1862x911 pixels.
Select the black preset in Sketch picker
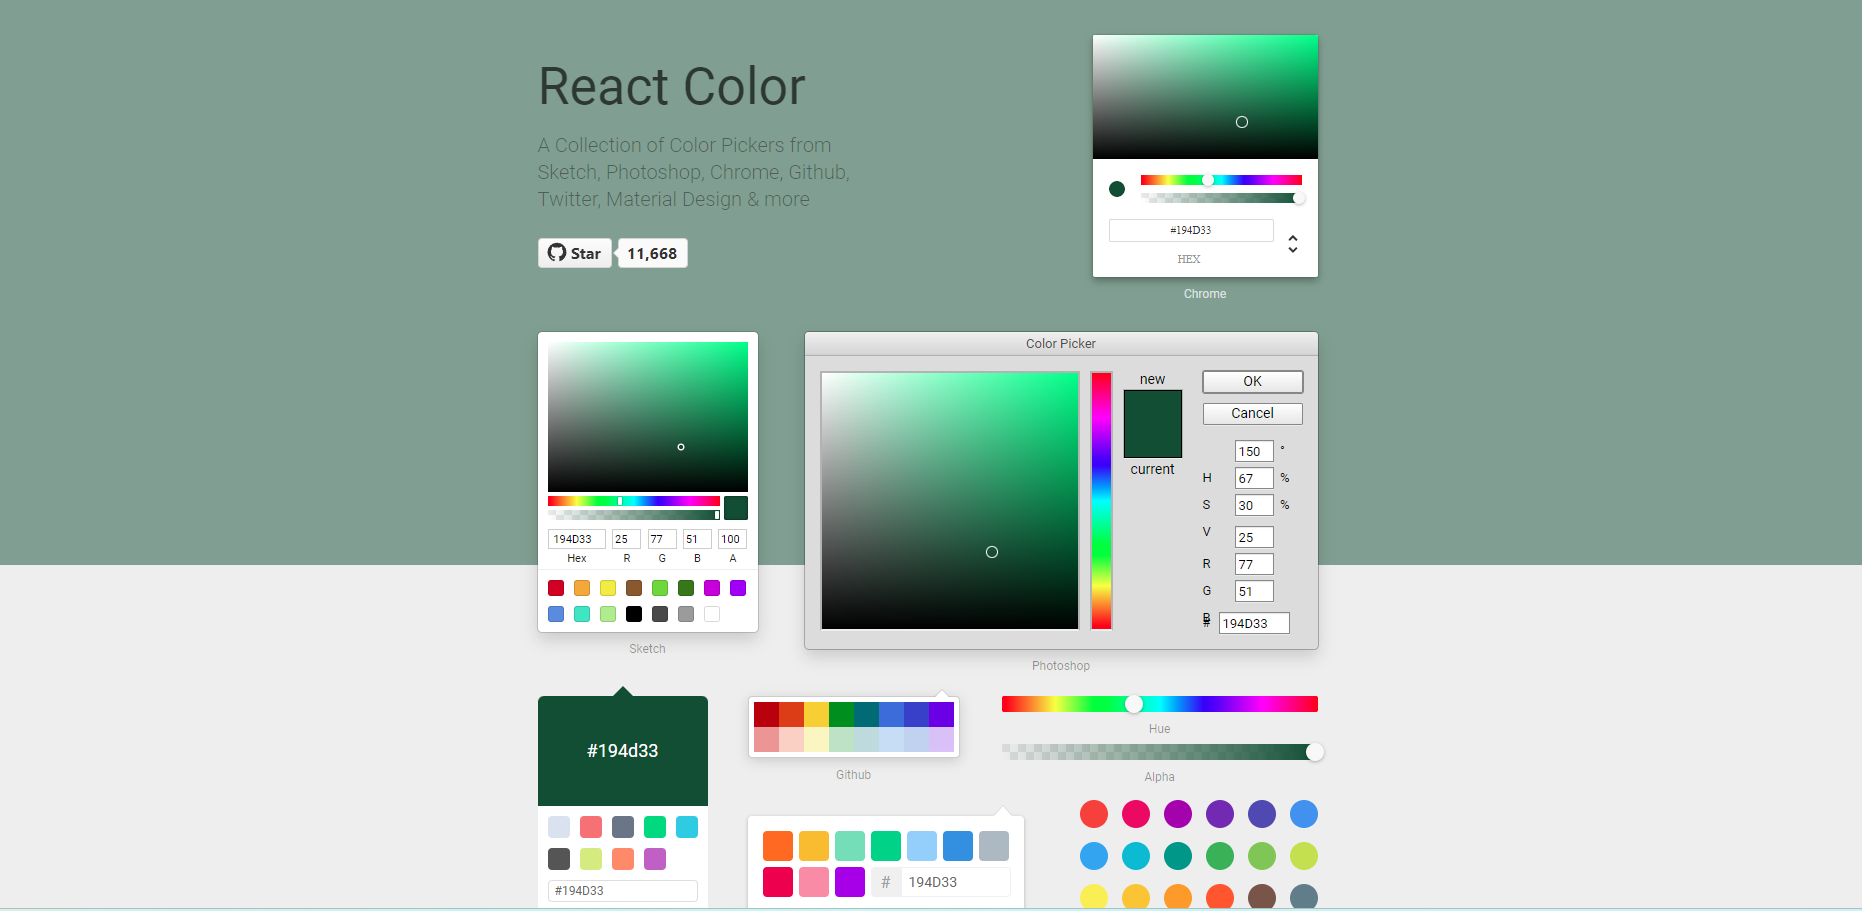[x=634, y=614]
